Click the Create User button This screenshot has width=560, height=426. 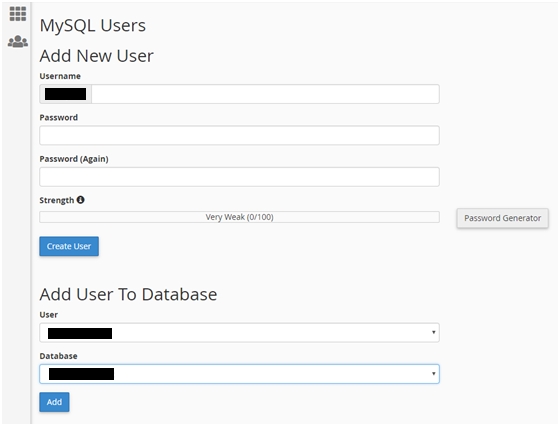click(69, 246)
